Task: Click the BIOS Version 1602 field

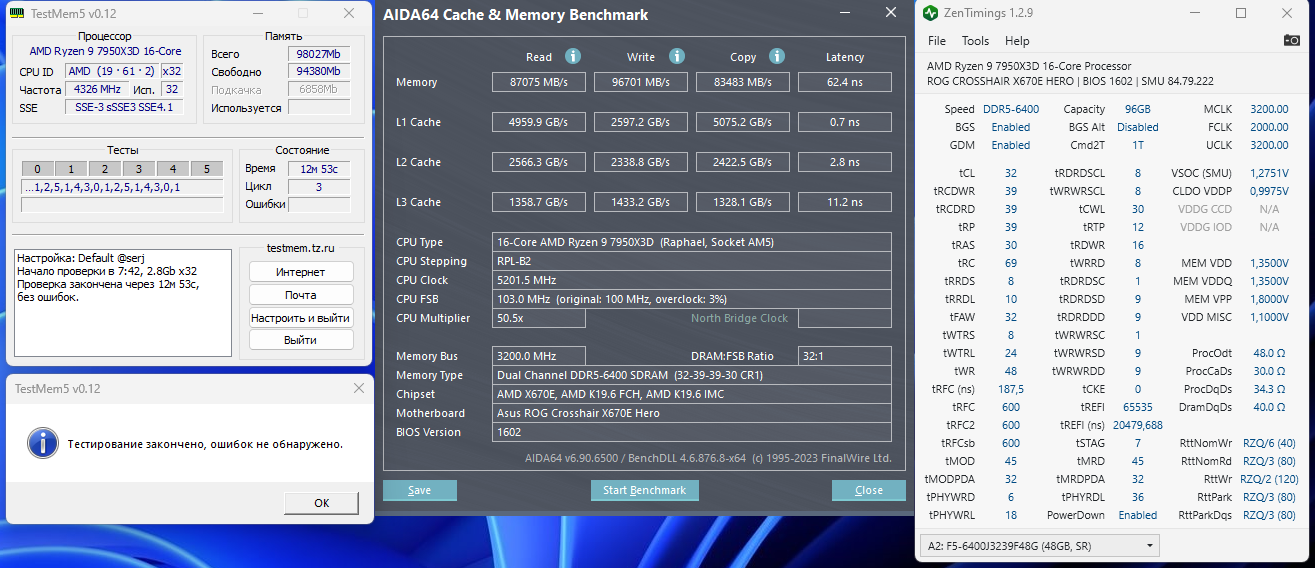Action: click(x=692, y=432)
